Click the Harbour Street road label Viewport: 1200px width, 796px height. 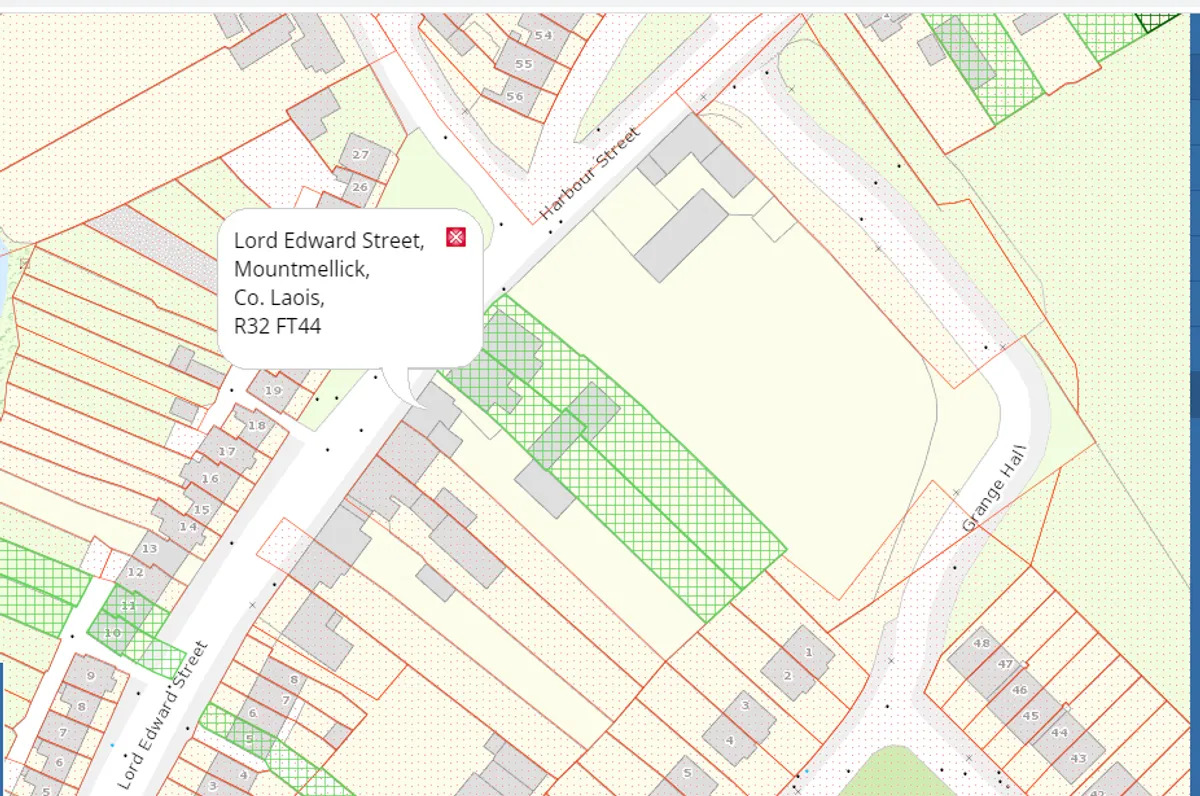coord(588,174)
